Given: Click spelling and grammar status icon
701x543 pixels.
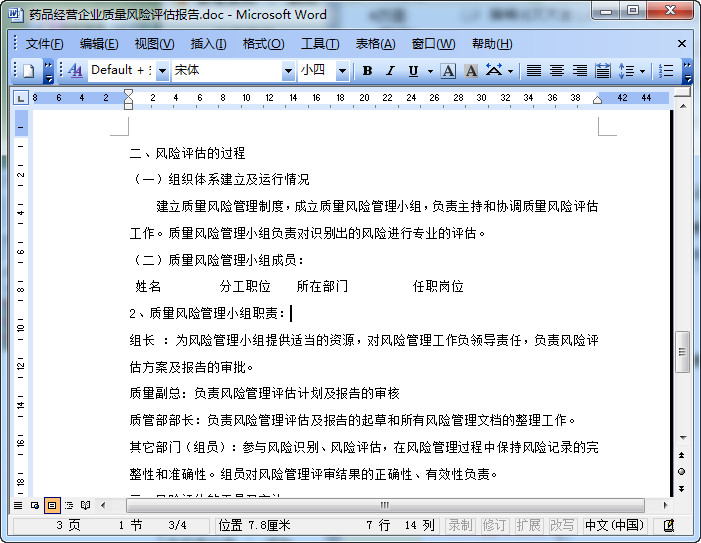Looking at the screenshot, I should pos(669,526).
